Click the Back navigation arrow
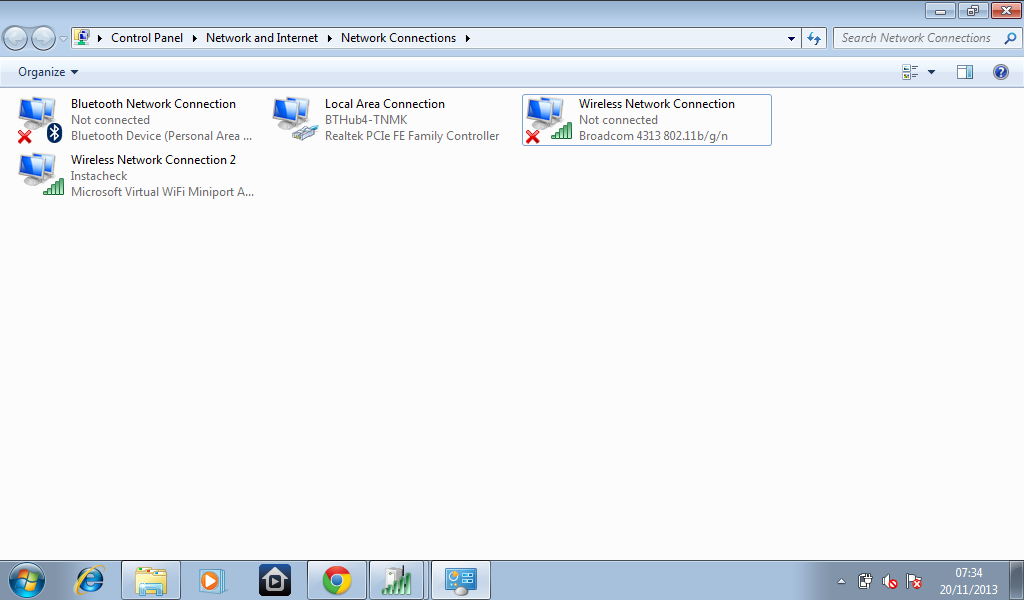The width and height of the screenshot is (1024, 600). point(16,39)
